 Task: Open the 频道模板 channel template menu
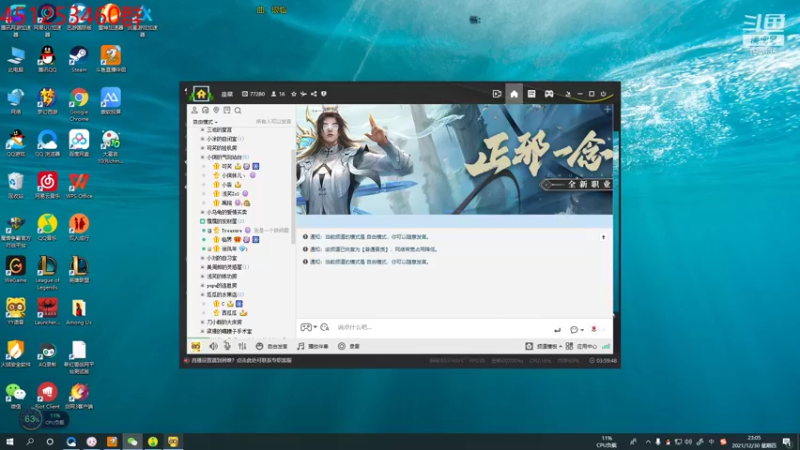pyautogui.click(x=544, y=346)
